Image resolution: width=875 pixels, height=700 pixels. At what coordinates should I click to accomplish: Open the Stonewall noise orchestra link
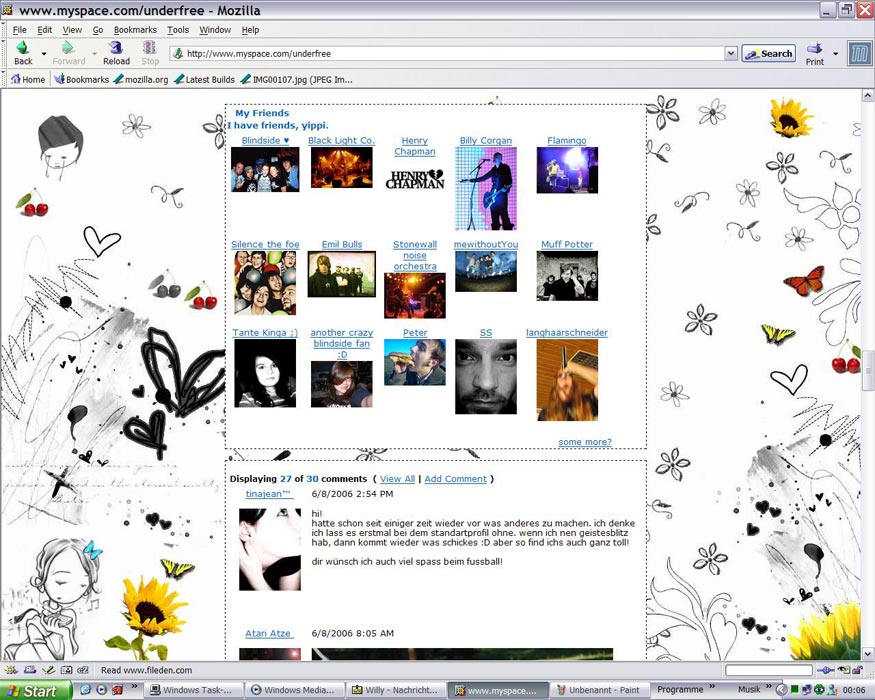[415, 255]
